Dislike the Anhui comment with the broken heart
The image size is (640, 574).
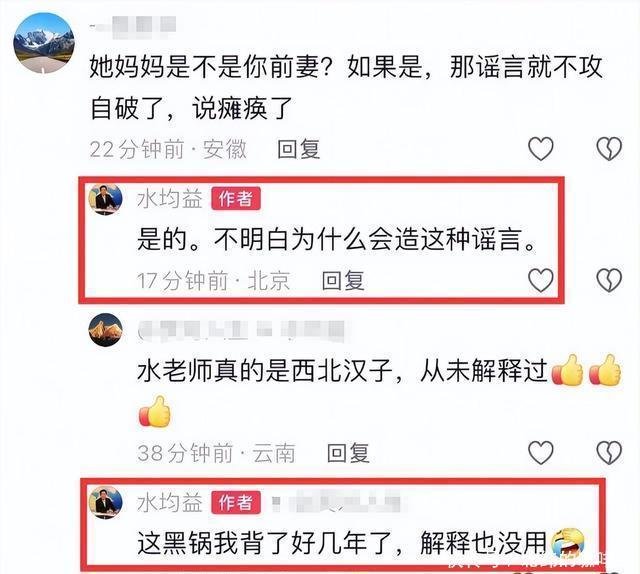coord(609,149)
